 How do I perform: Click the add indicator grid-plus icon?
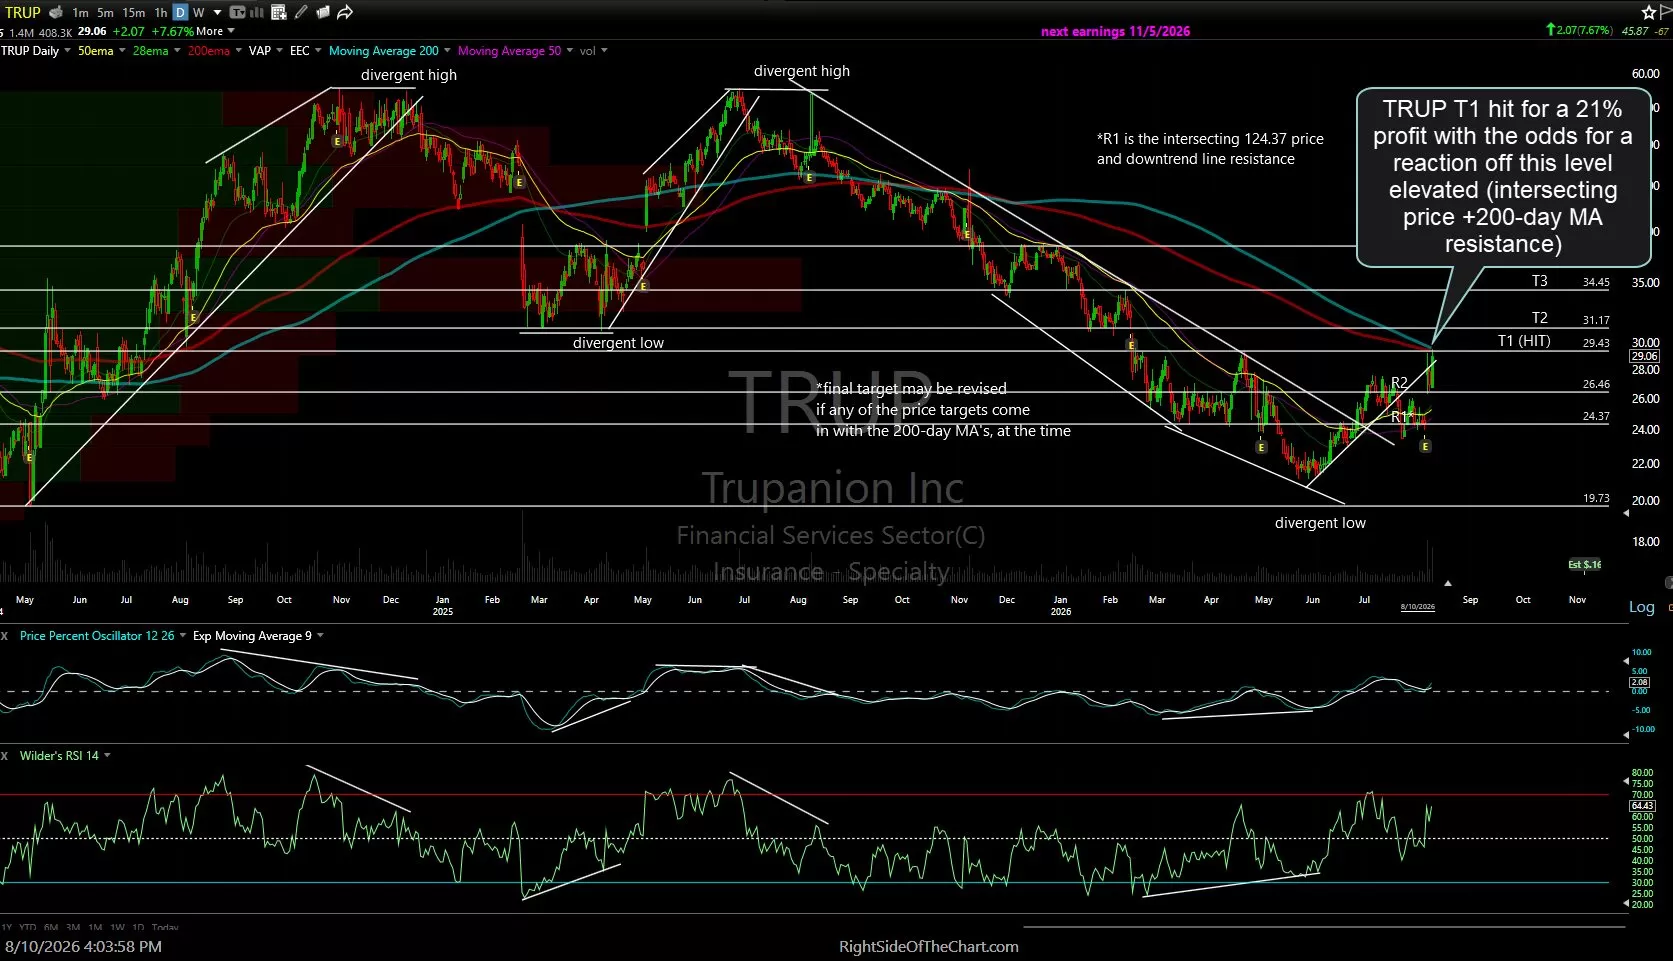coord(279,12)
